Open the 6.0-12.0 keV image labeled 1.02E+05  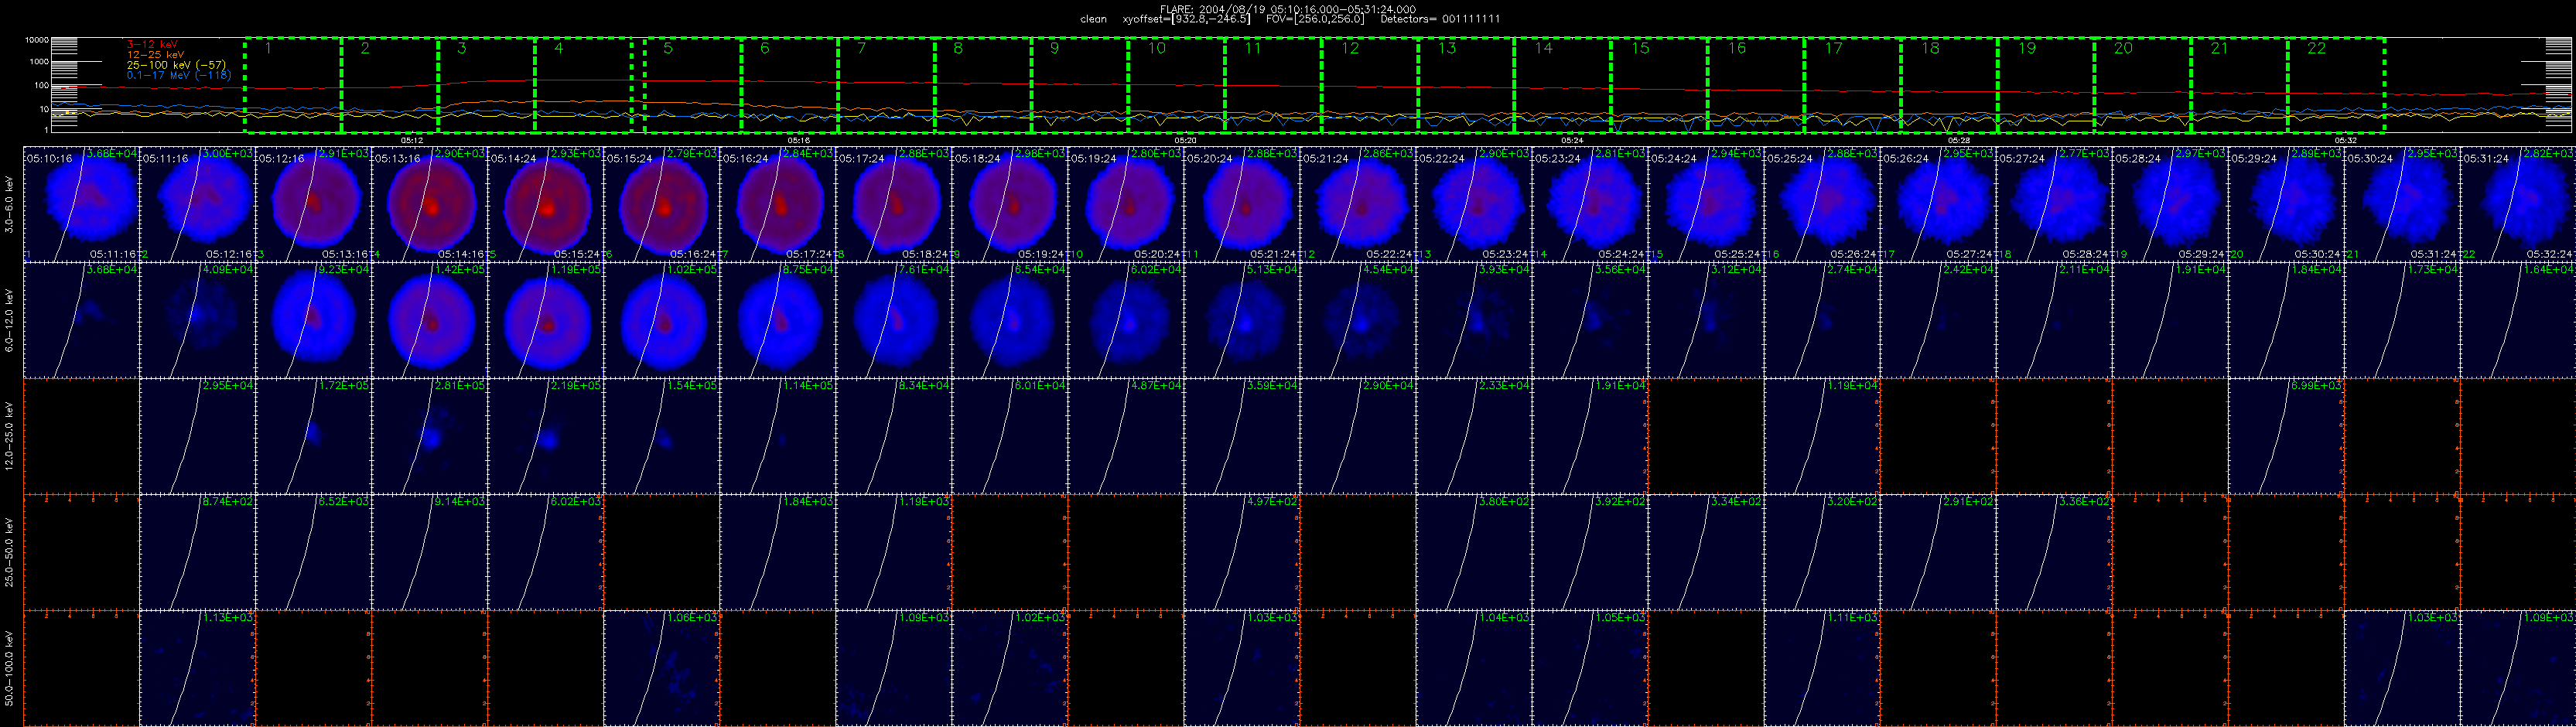(662, 320)
